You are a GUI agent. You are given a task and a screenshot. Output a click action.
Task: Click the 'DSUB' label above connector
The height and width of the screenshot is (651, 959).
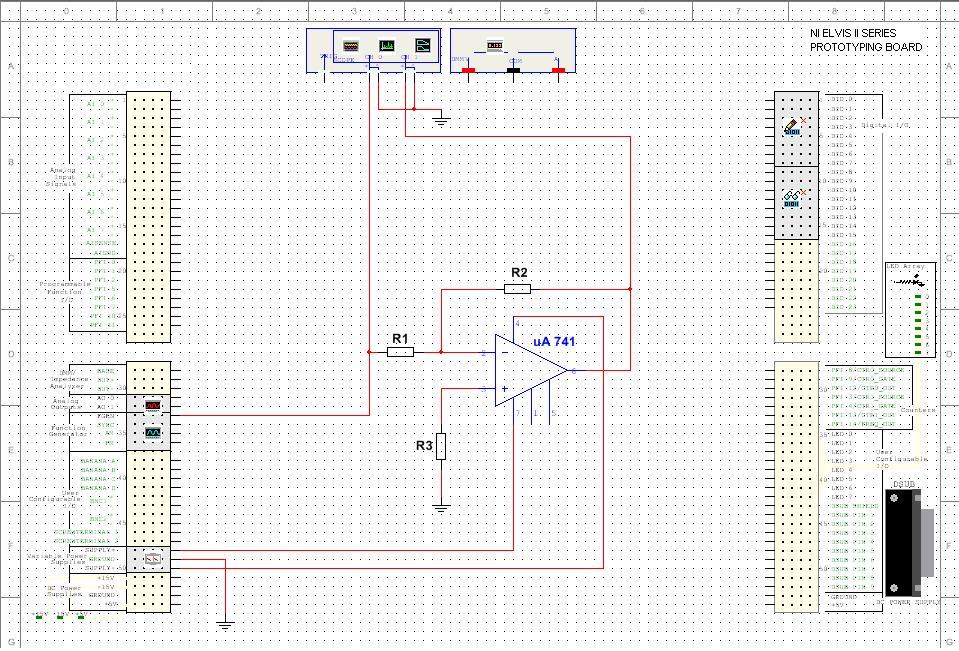pyautogui.click(x=904, y=485)
